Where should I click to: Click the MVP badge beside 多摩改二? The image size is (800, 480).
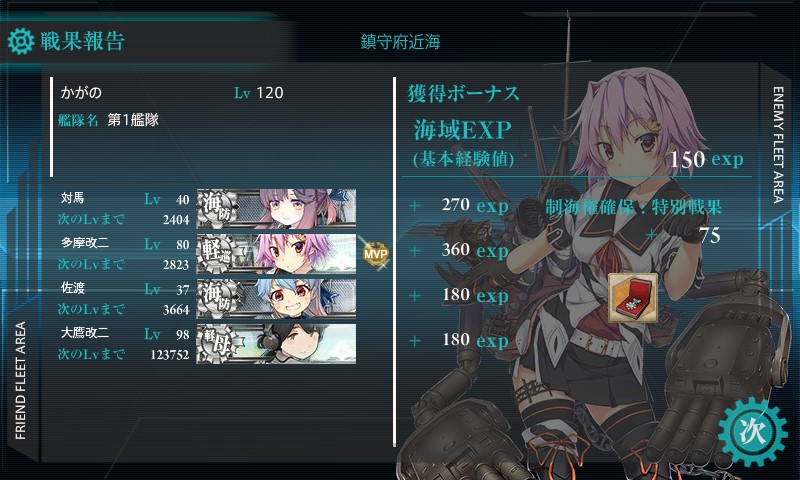pyautogui.click(x=376, y=253)
